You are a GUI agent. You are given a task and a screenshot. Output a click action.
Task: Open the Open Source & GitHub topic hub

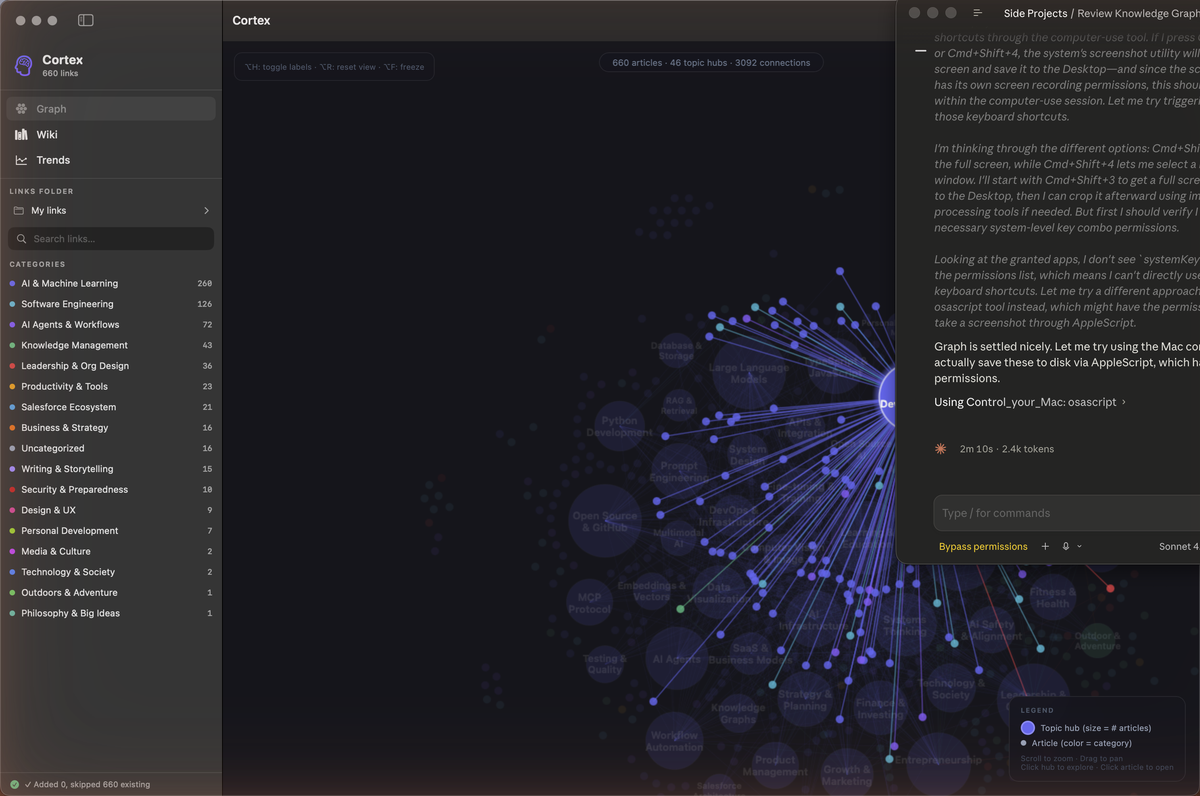click(x=604, y=521)
